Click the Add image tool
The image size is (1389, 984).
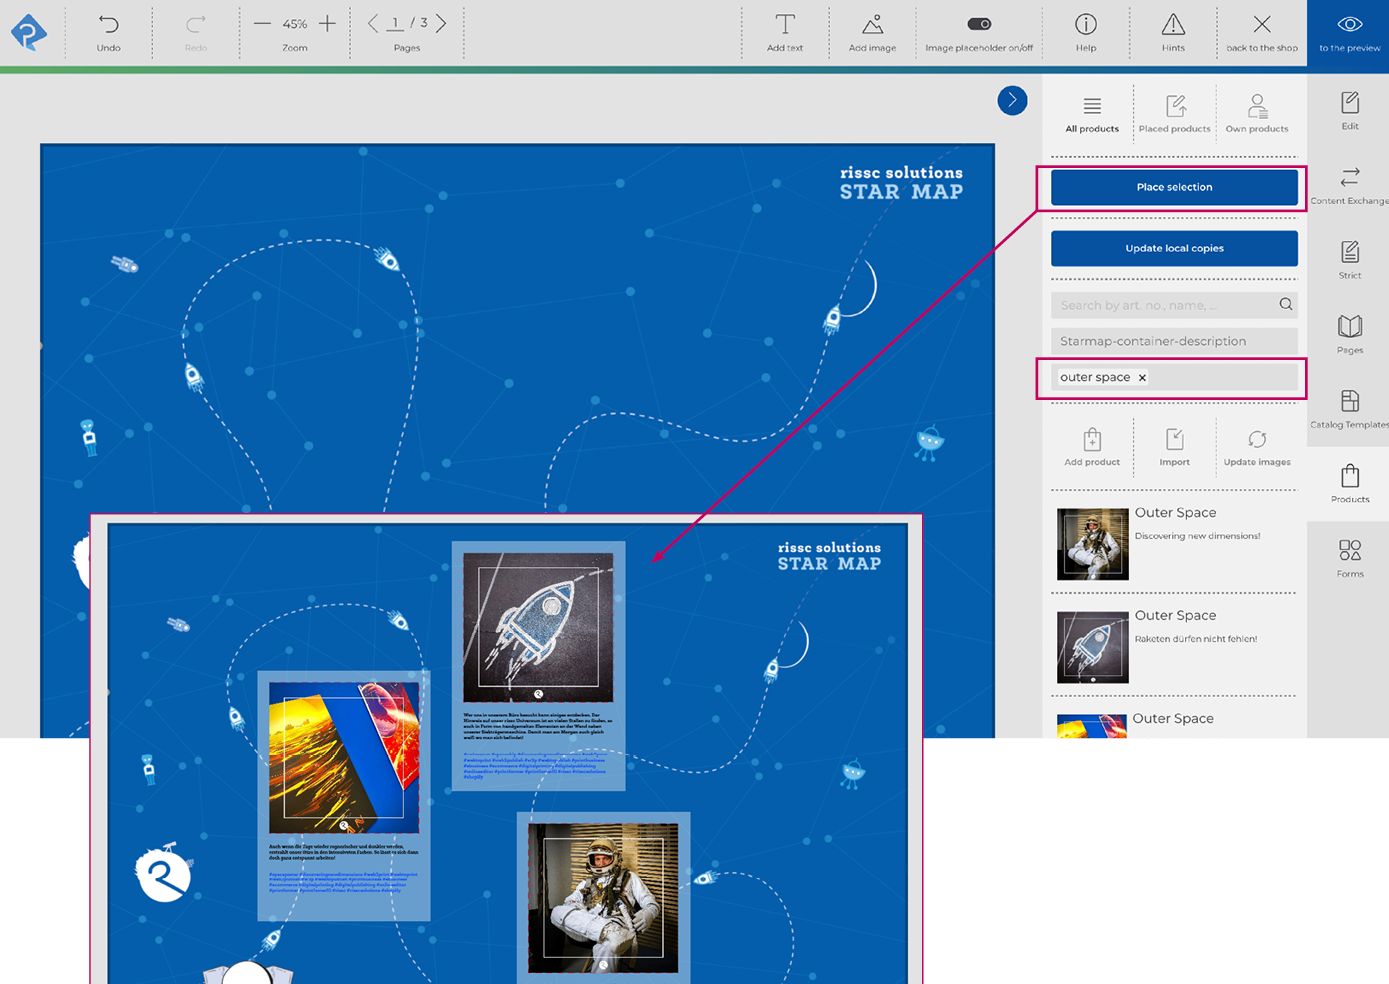(x=872, y=24)
